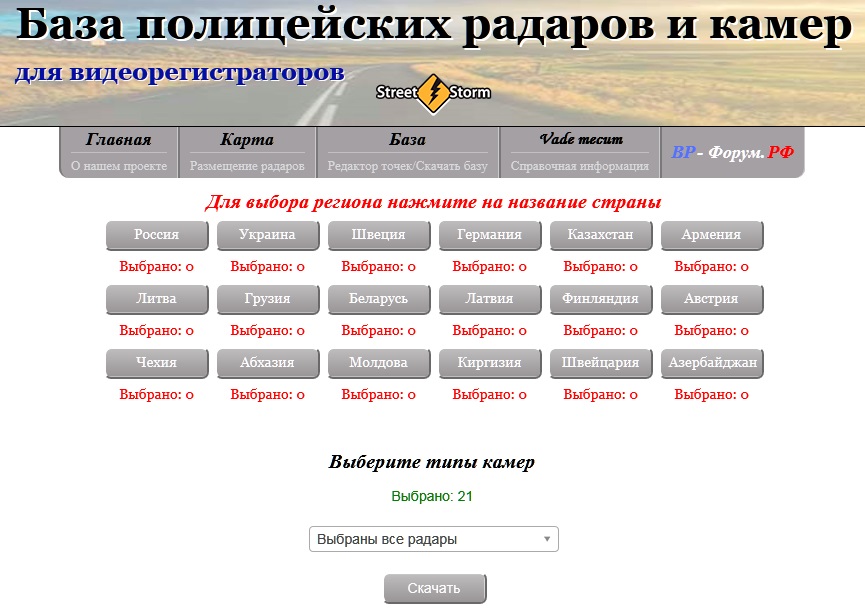
Task: Open the ВР-Форум.РФ link
Action: (x=733, y=153)
